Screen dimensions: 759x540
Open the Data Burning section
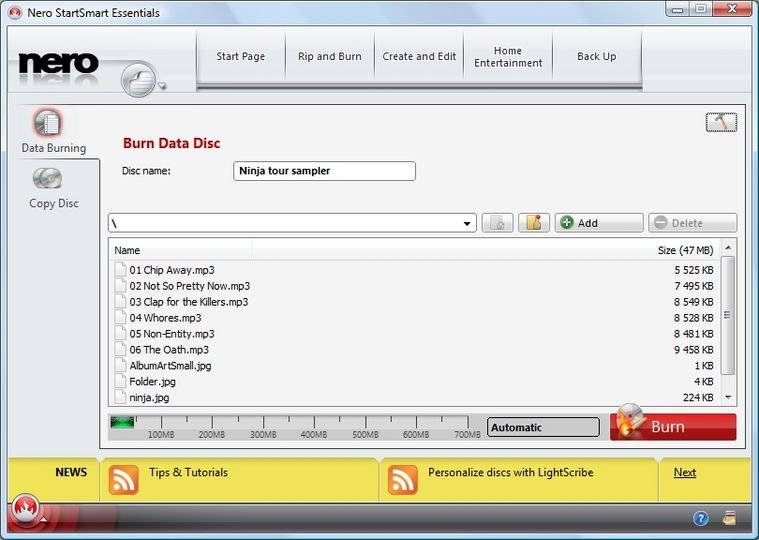click(52, 131)
